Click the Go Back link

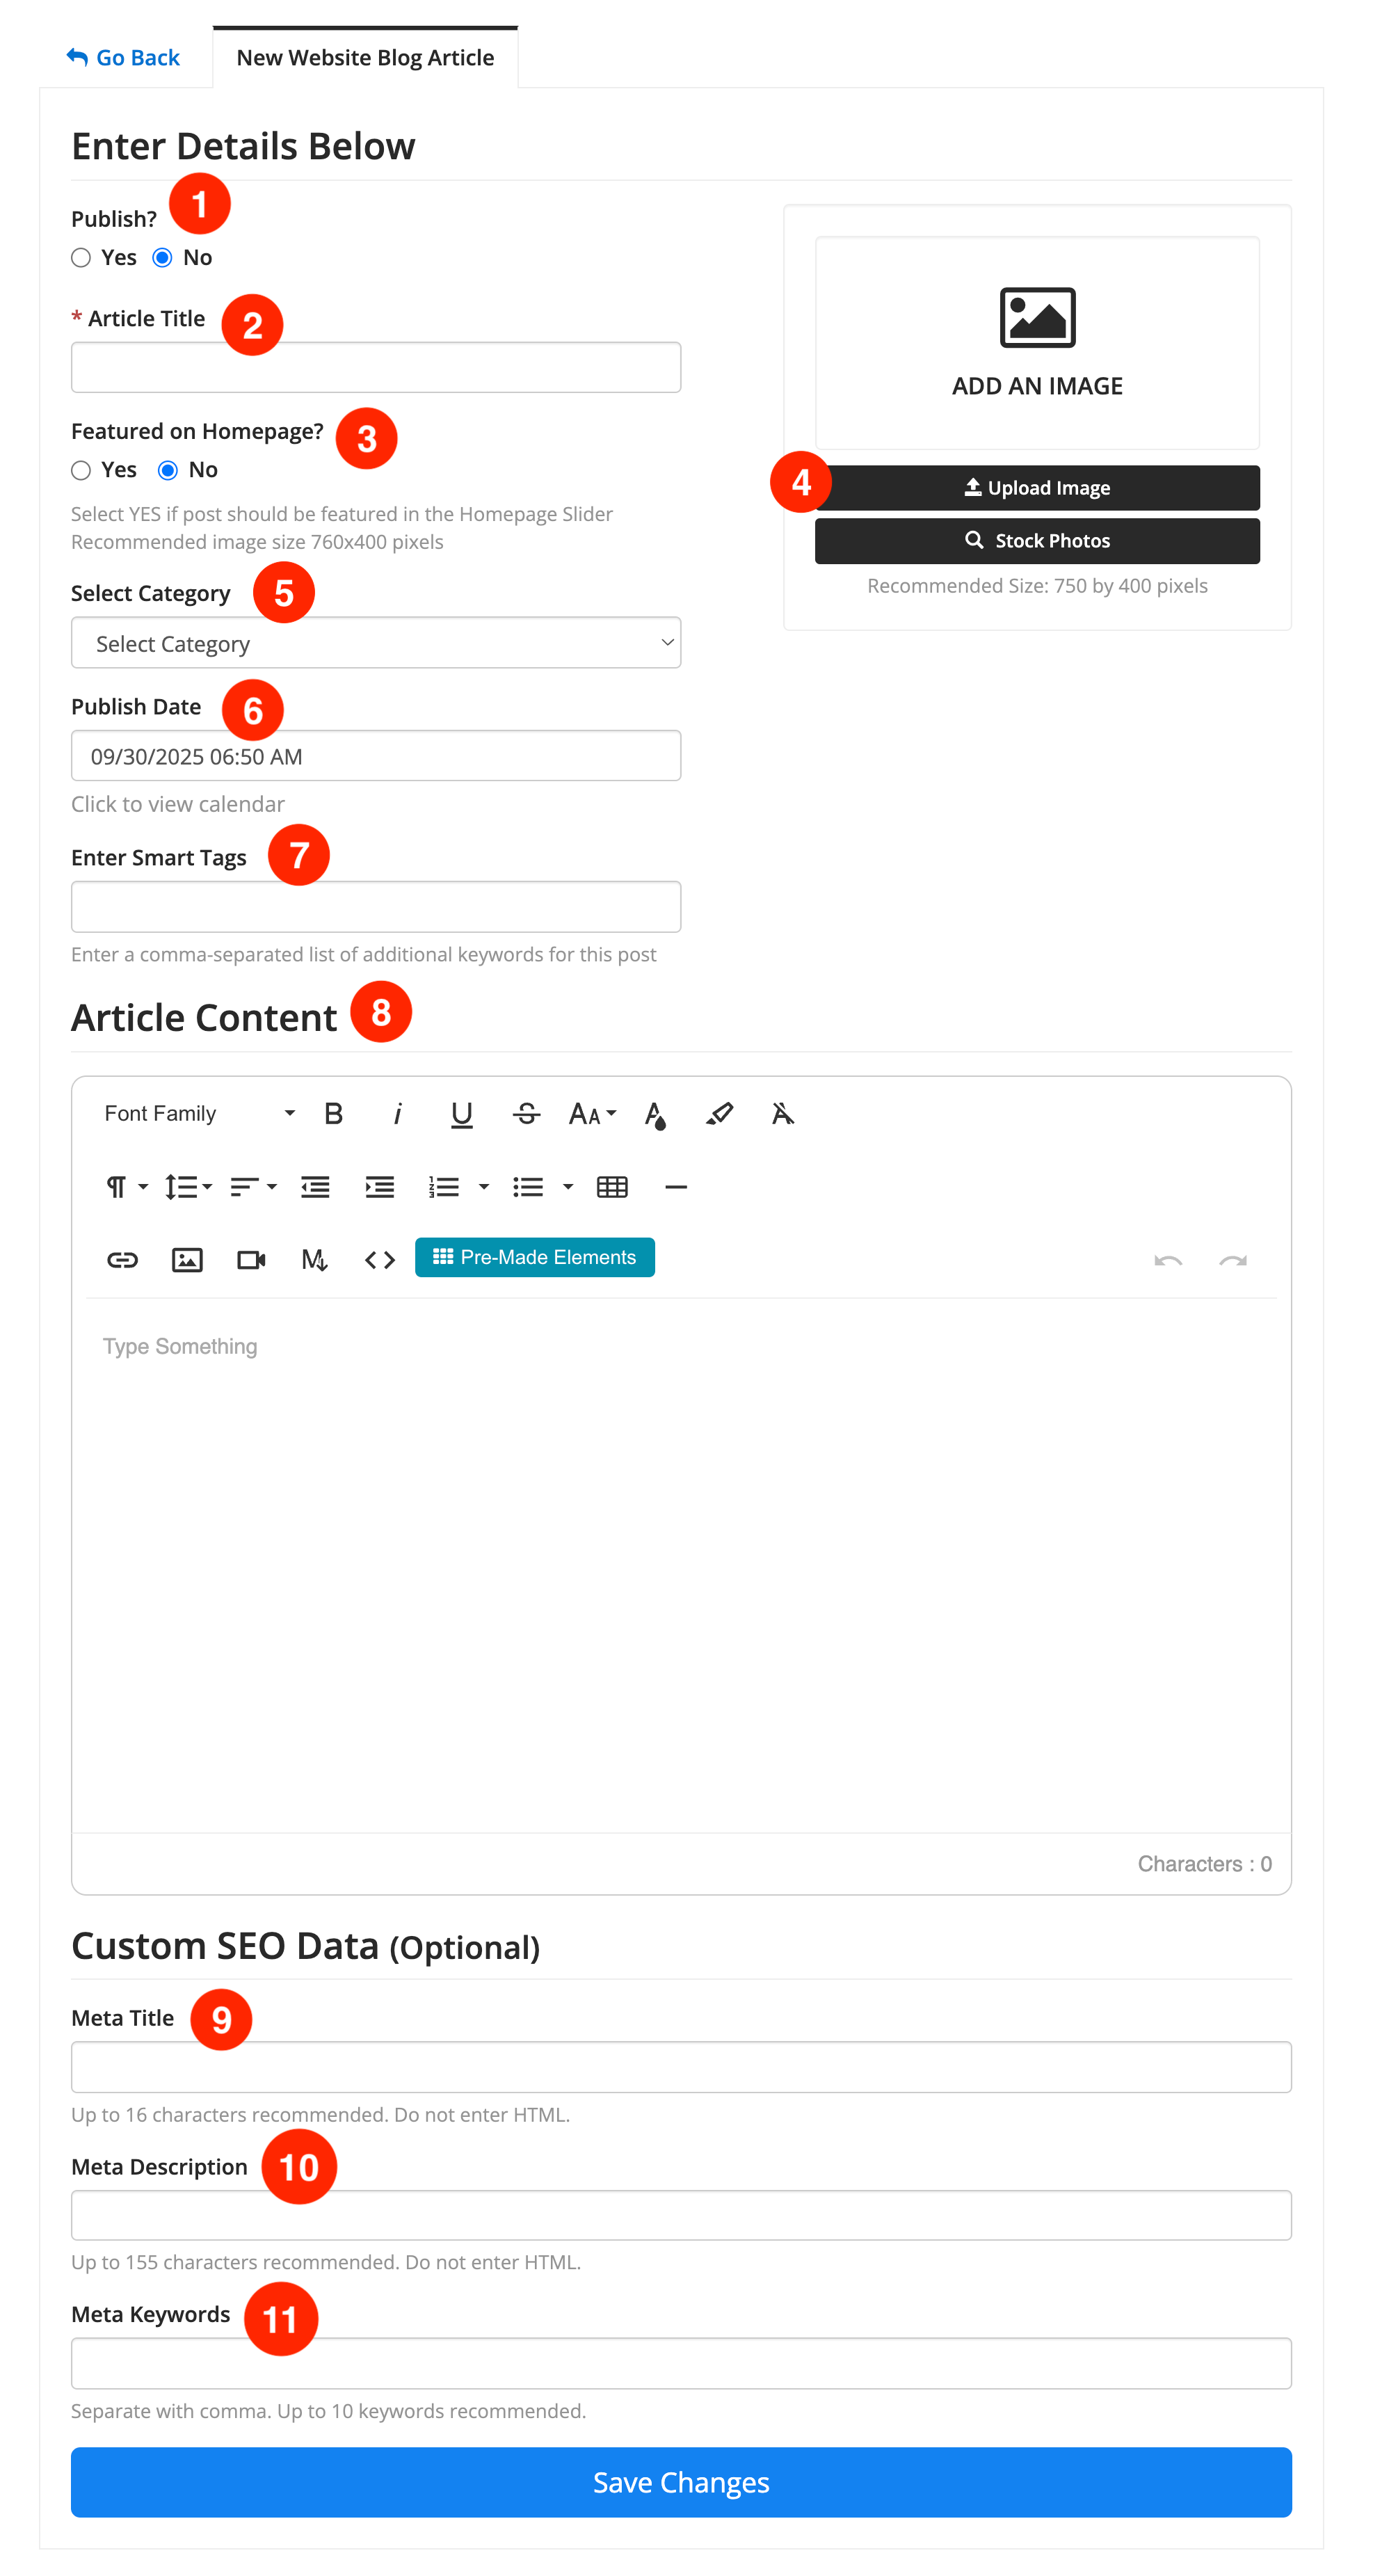pos(123,58)
